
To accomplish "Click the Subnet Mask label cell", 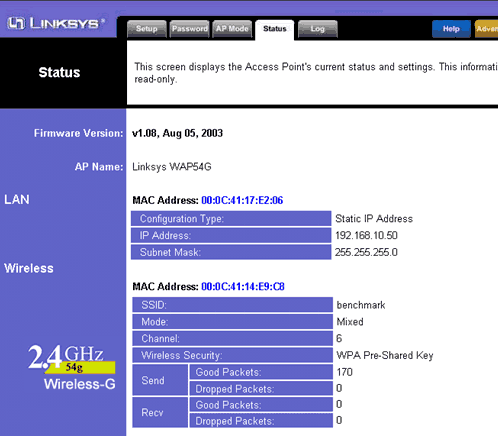I will 231,252.
